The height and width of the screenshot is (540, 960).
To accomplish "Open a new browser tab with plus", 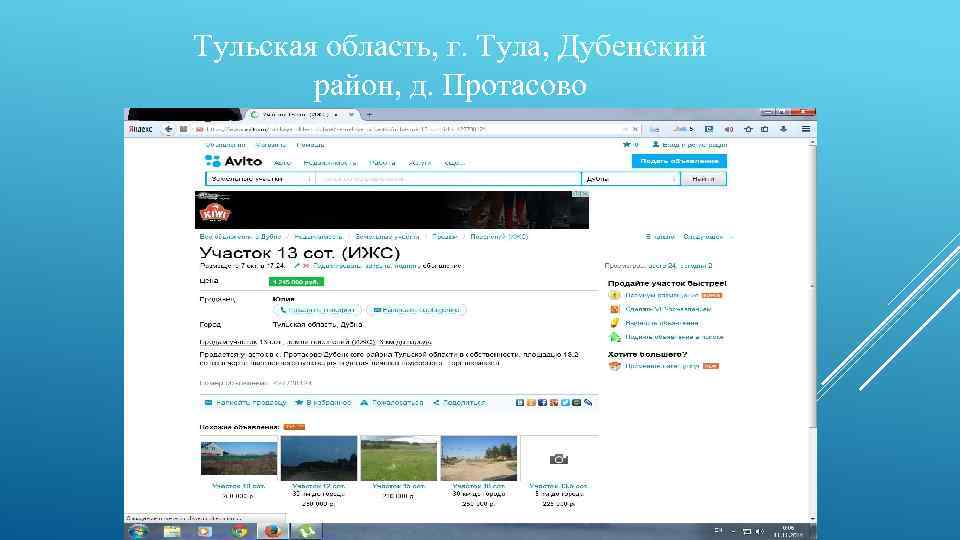I will [369, 114].
